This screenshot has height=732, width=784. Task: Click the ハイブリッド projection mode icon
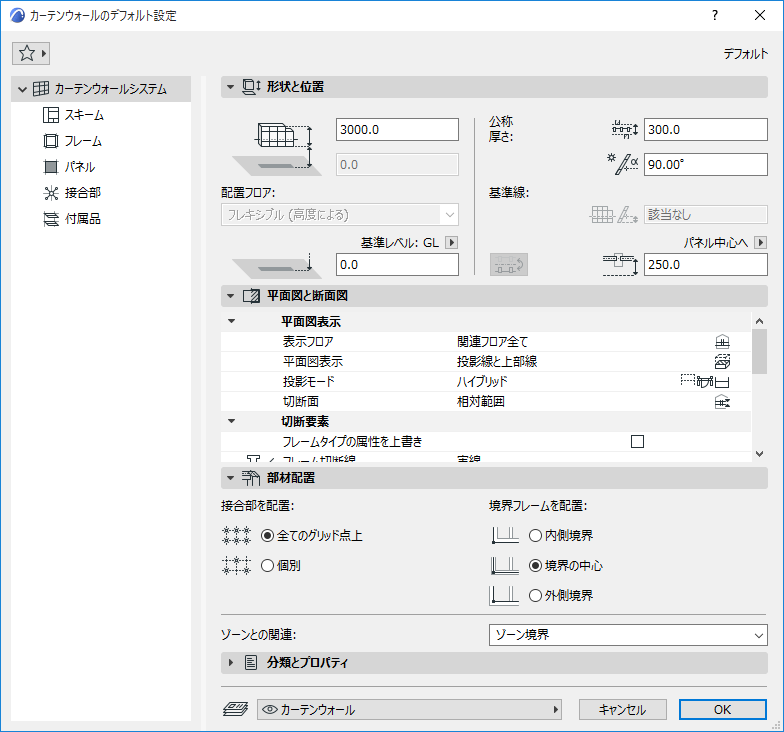pyautogui.click(x=705, y=382)
